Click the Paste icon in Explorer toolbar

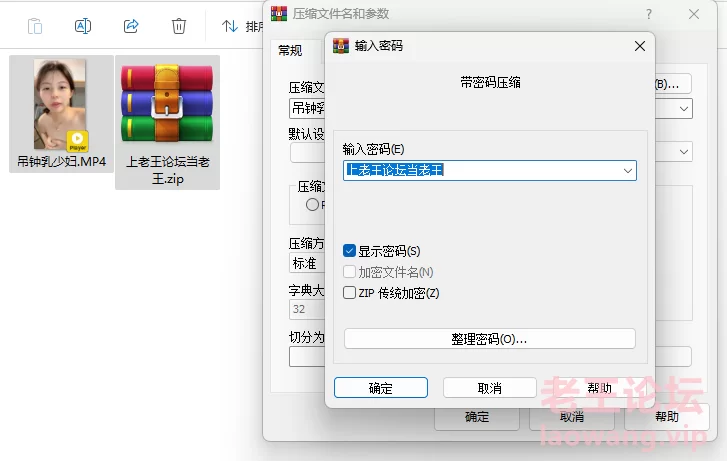pos(35,26)
